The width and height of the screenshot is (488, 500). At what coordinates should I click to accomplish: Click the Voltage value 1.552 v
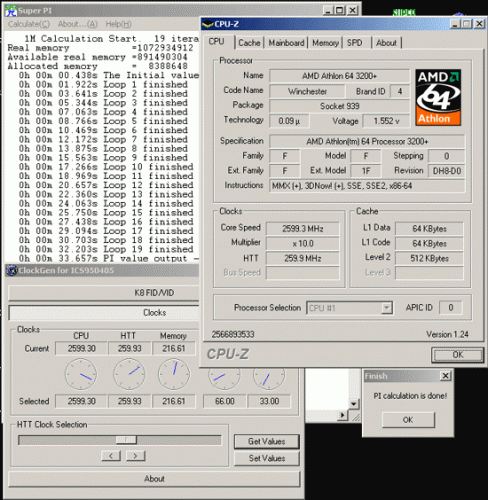[x=386, y=121]
